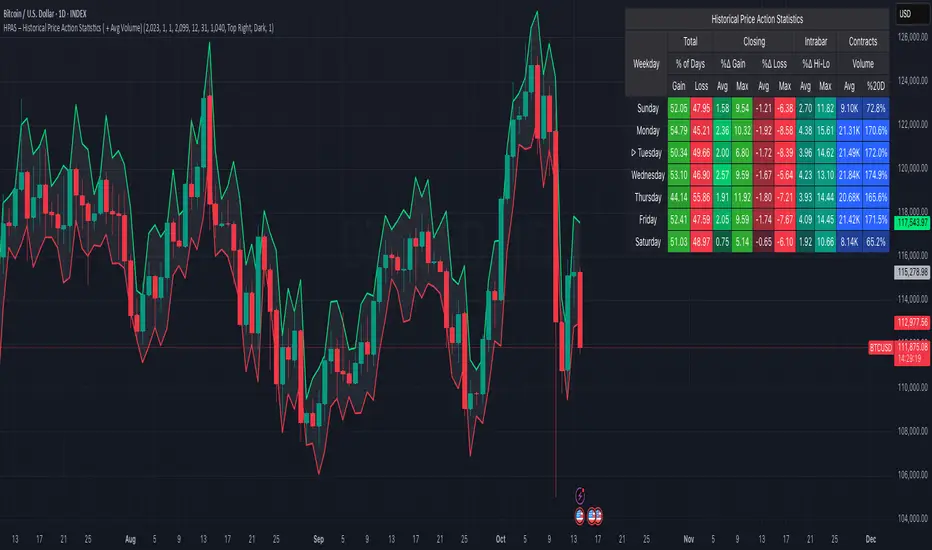
Task: Click the Wednesday row label
Action: (x=647, y=175)
